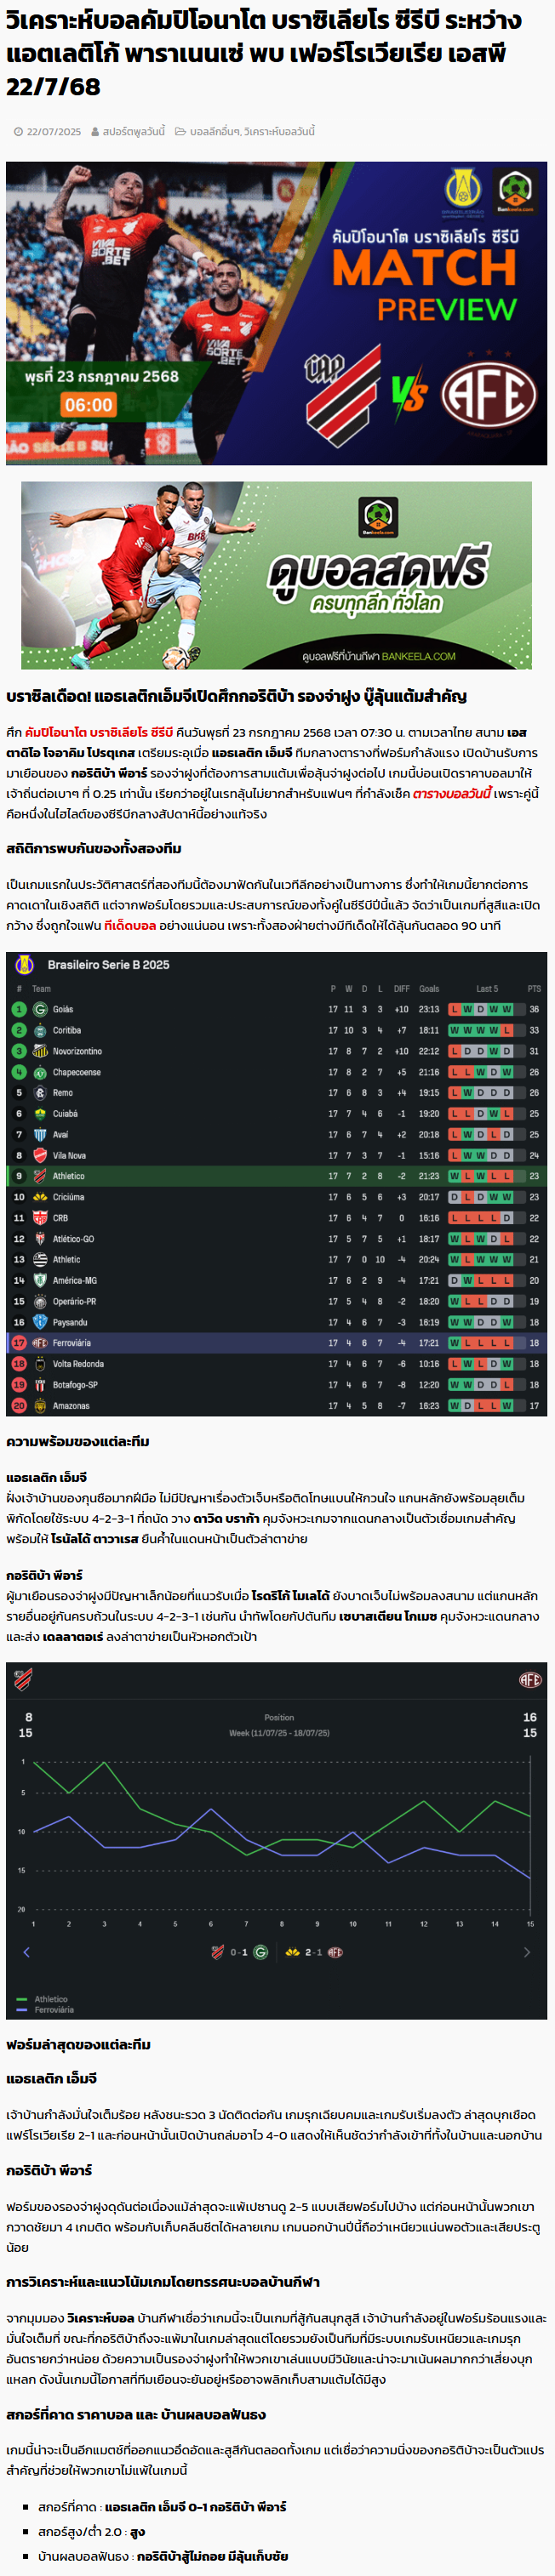Click the Brasileiro Serie B 2025 league badge
The image size is (555, 2576).
24,964
